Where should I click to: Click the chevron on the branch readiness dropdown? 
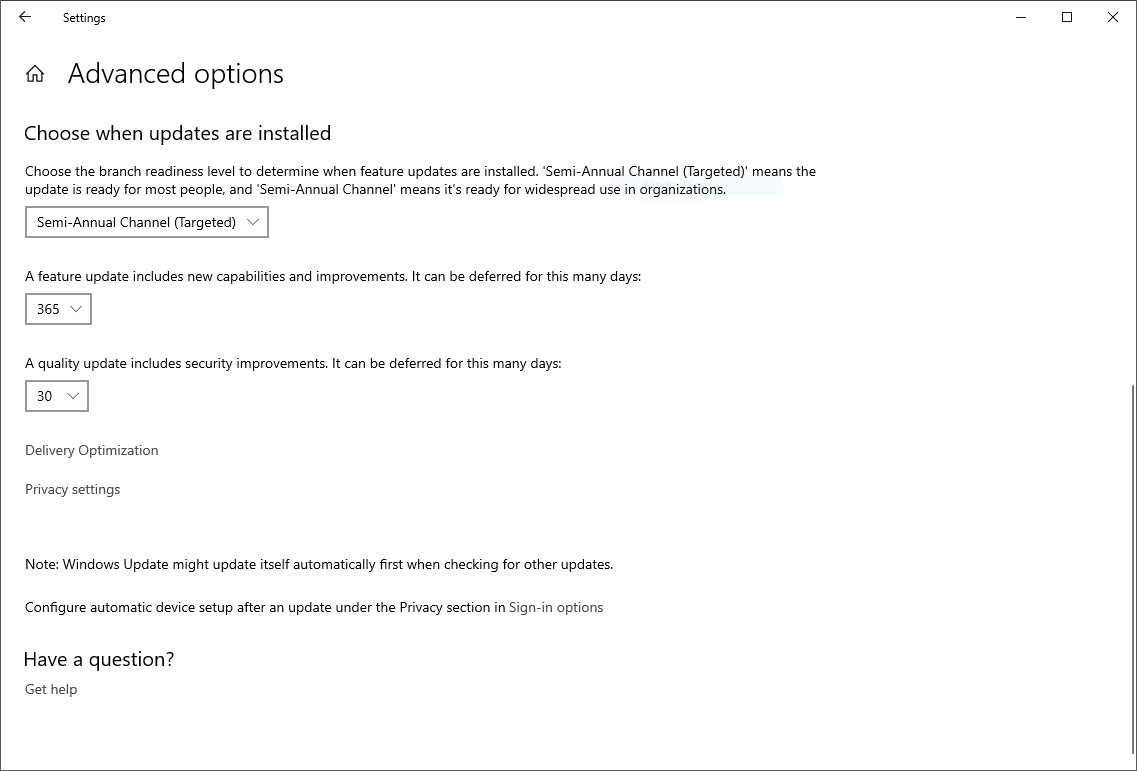(x=252, y=222)
